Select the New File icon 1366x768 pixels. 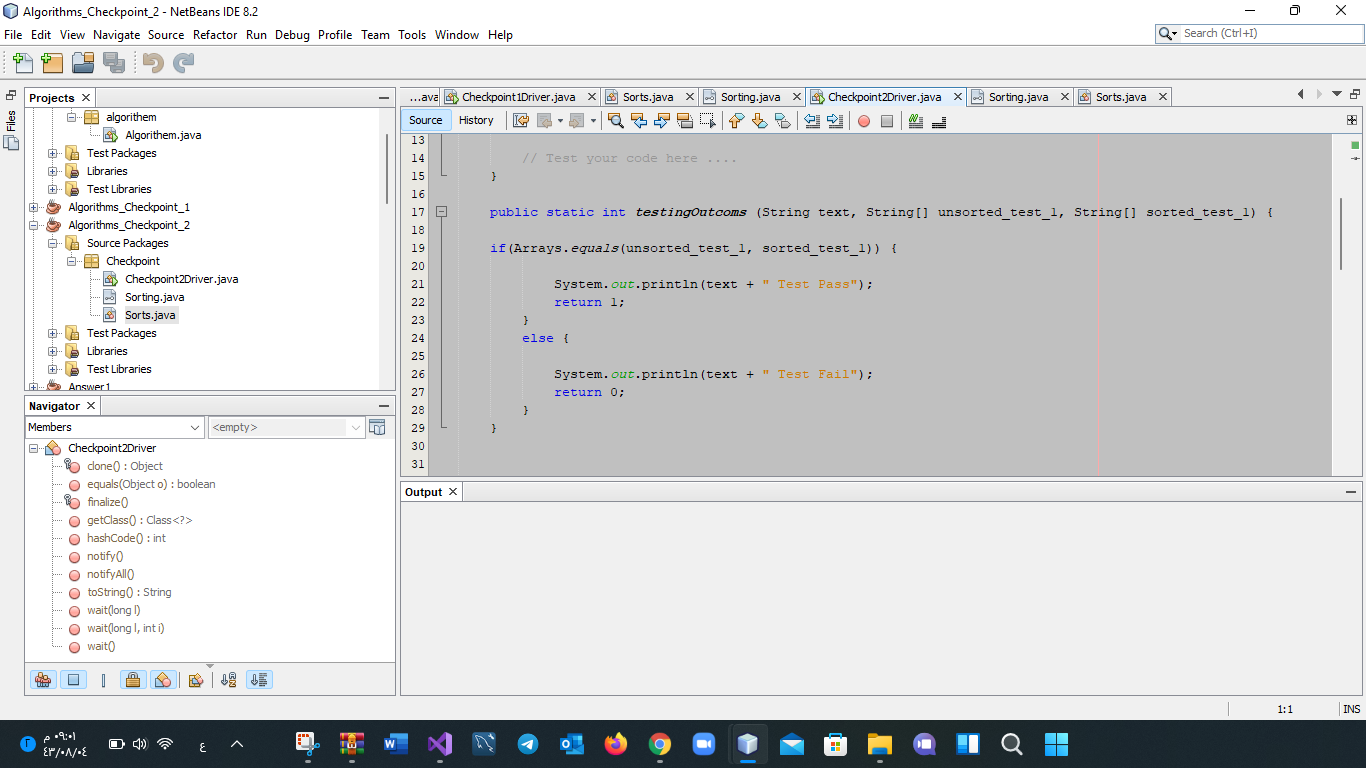click(21, 62)
